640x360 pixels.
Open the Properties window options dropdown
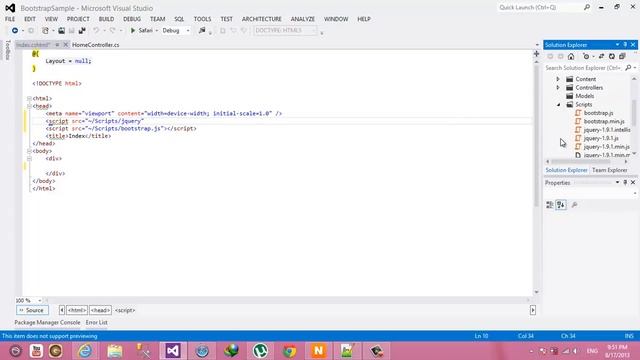coord(617,182)
